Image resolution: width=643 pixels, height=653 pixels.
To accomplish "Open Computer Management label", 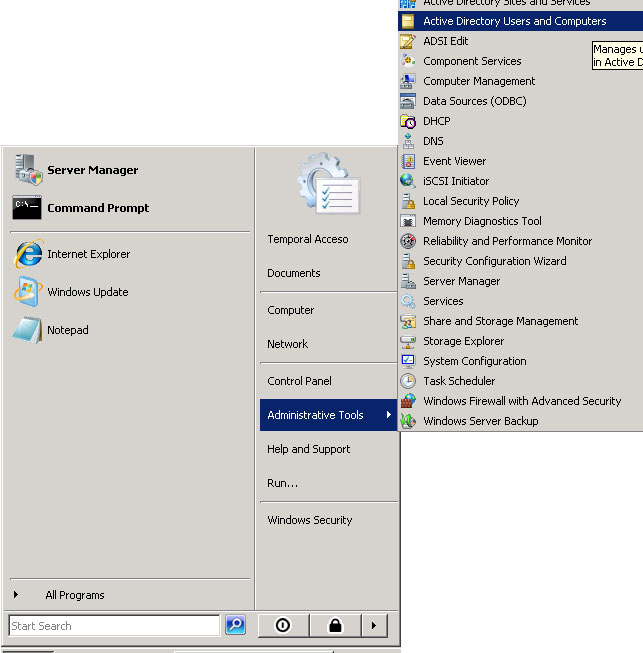I will click(x=479, y=81).
